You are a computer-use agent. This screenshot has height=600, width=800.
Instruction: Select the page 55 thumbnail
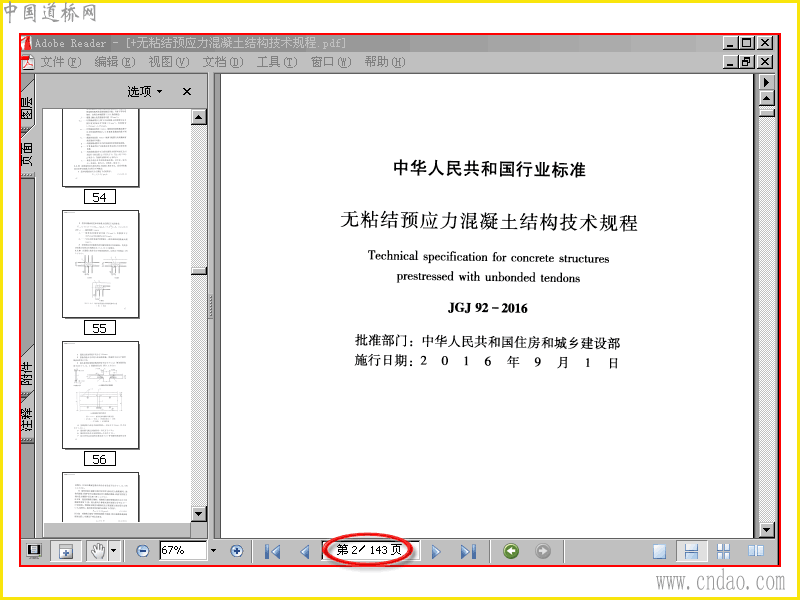[x=101, y=264]
